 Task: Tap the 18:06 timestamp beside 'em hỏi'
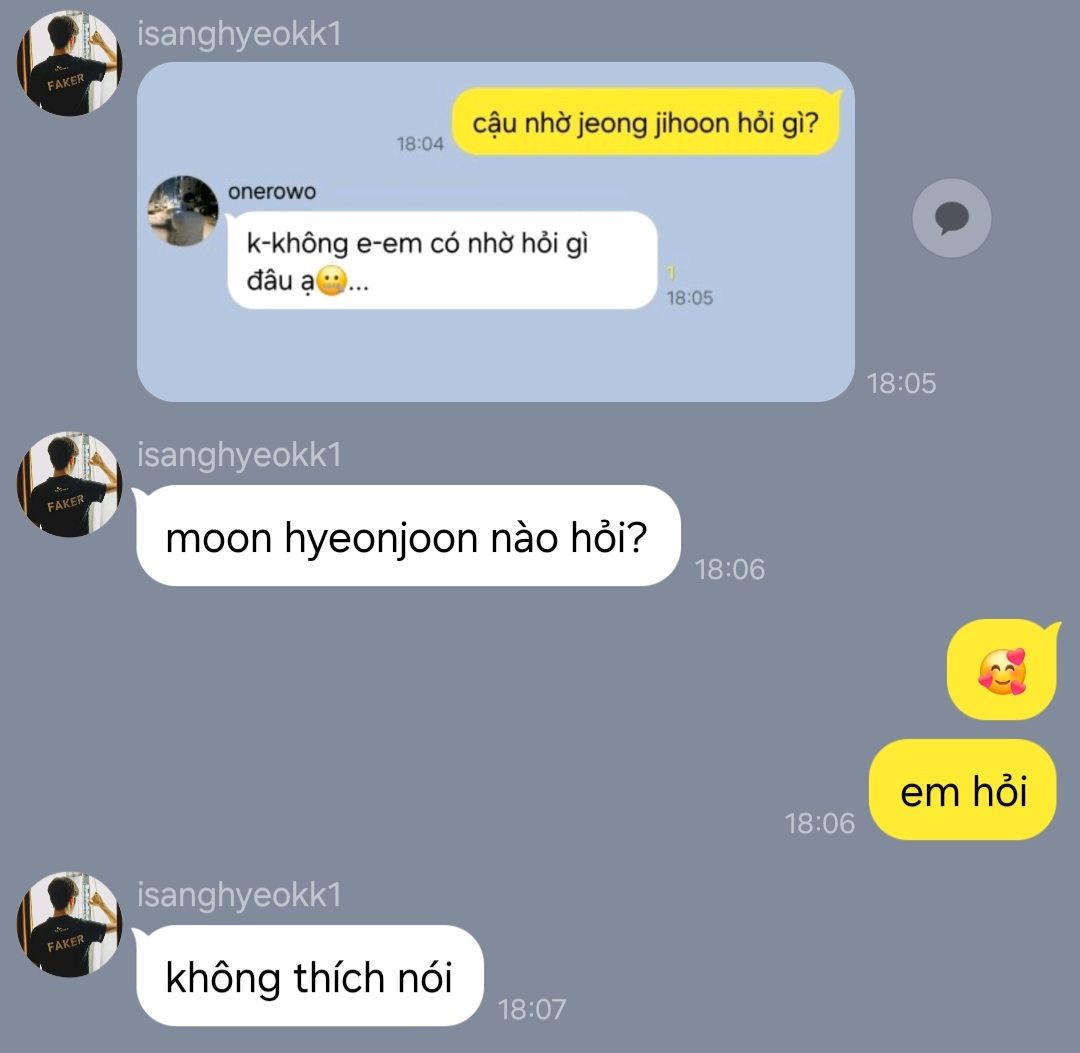820,823
